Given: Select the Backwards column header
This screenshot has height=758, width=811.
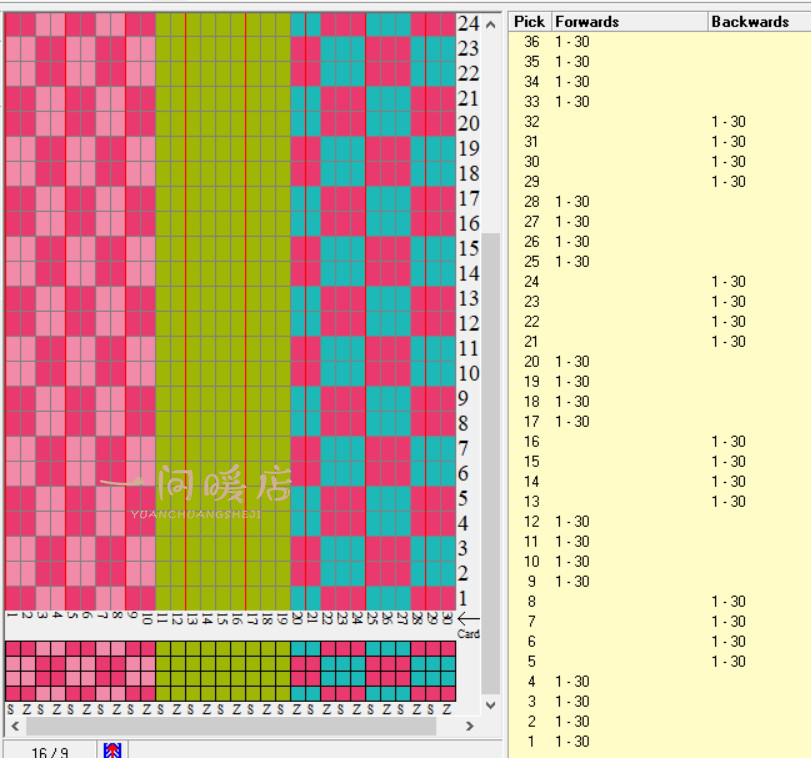Looking at the screenshot, I should [759, 22].
